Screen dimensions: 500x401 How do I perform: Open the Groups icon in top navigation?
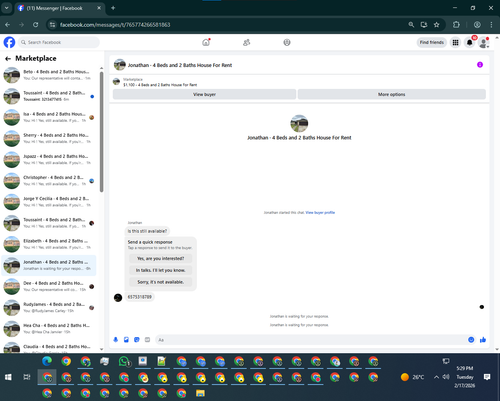coord(287,42)
